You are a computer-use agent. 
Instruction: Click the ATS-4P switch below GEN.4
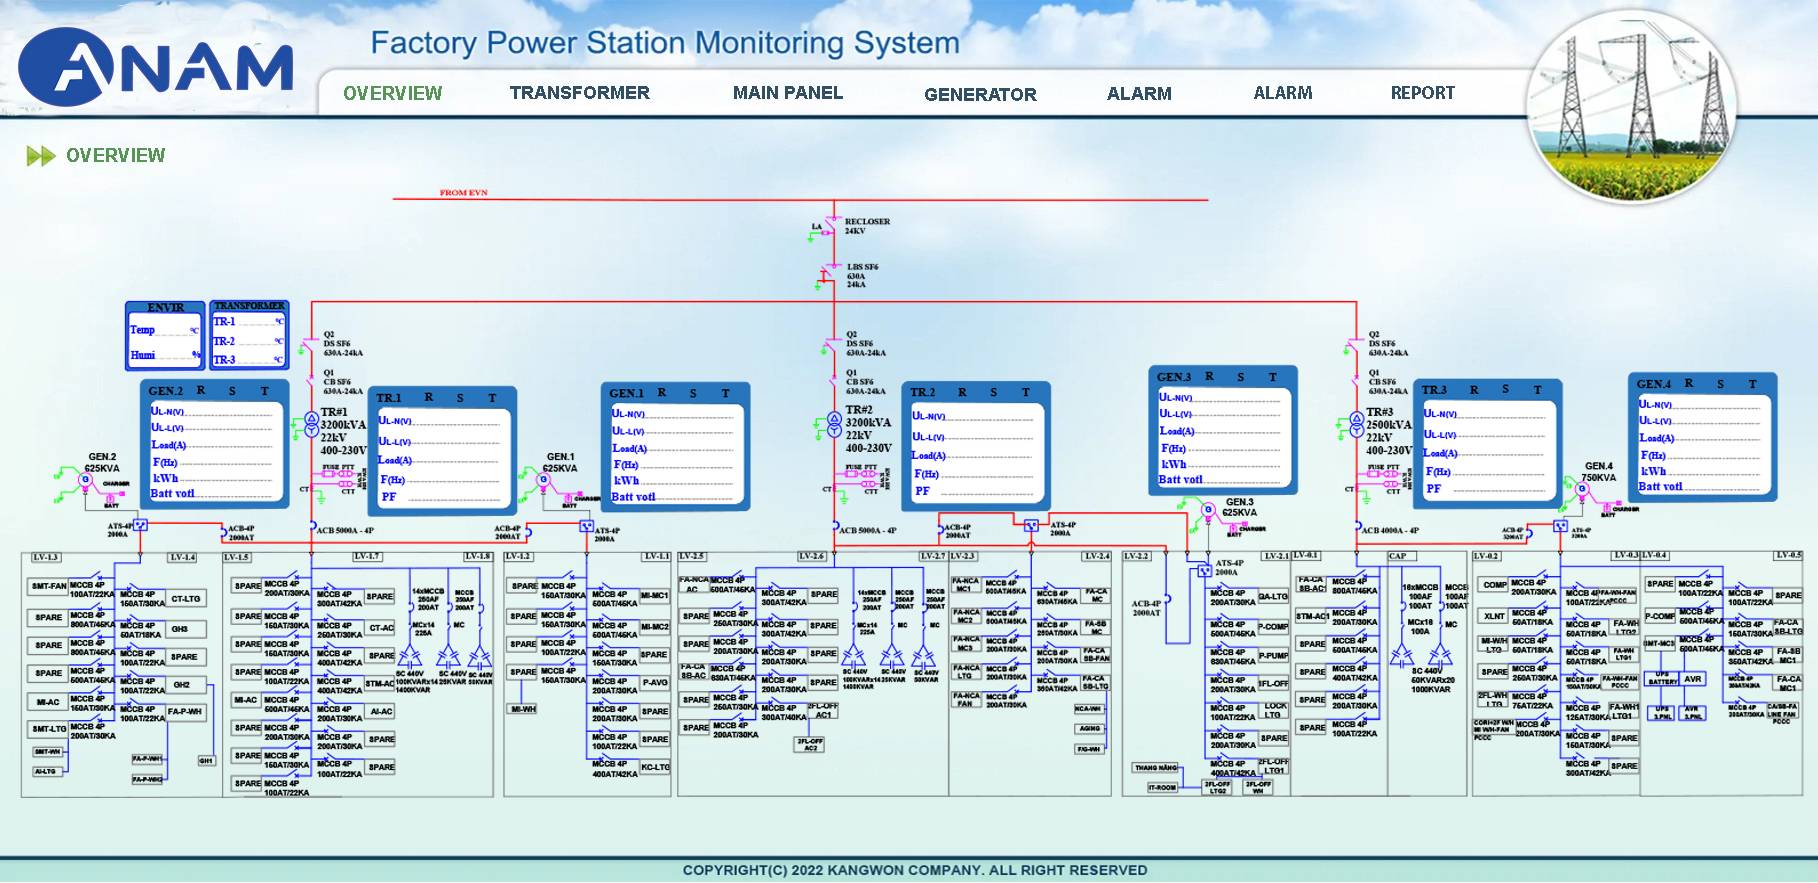pos(1560,526)
